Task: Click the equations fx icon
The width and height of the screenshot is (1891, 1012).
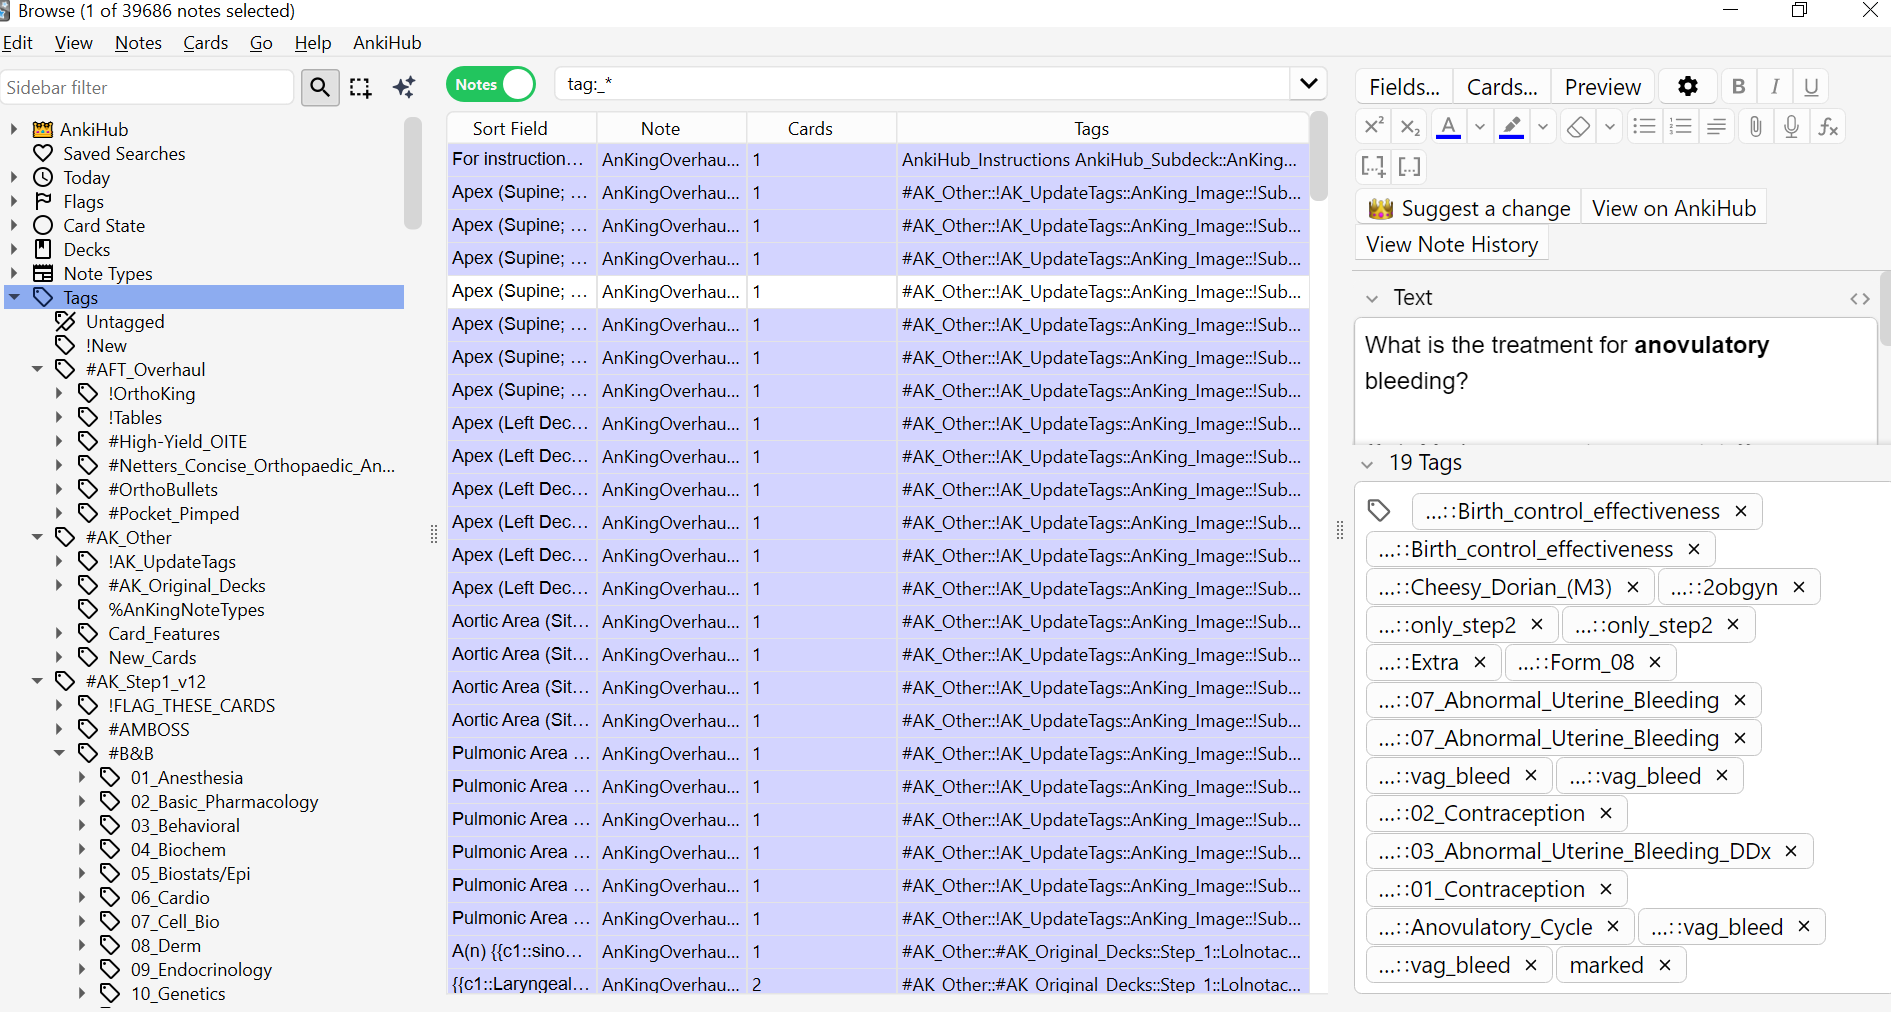Action: [x=1828, y=127]
